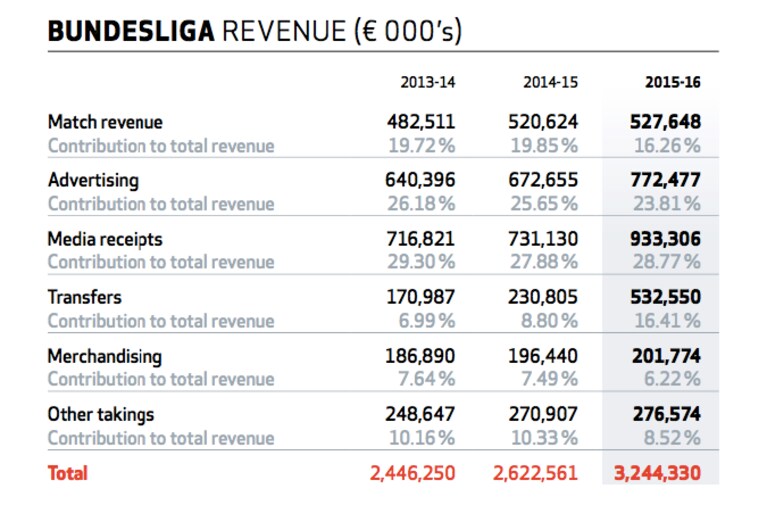Click Match revenue 2013-14 value 482,511

click(421, 122)
